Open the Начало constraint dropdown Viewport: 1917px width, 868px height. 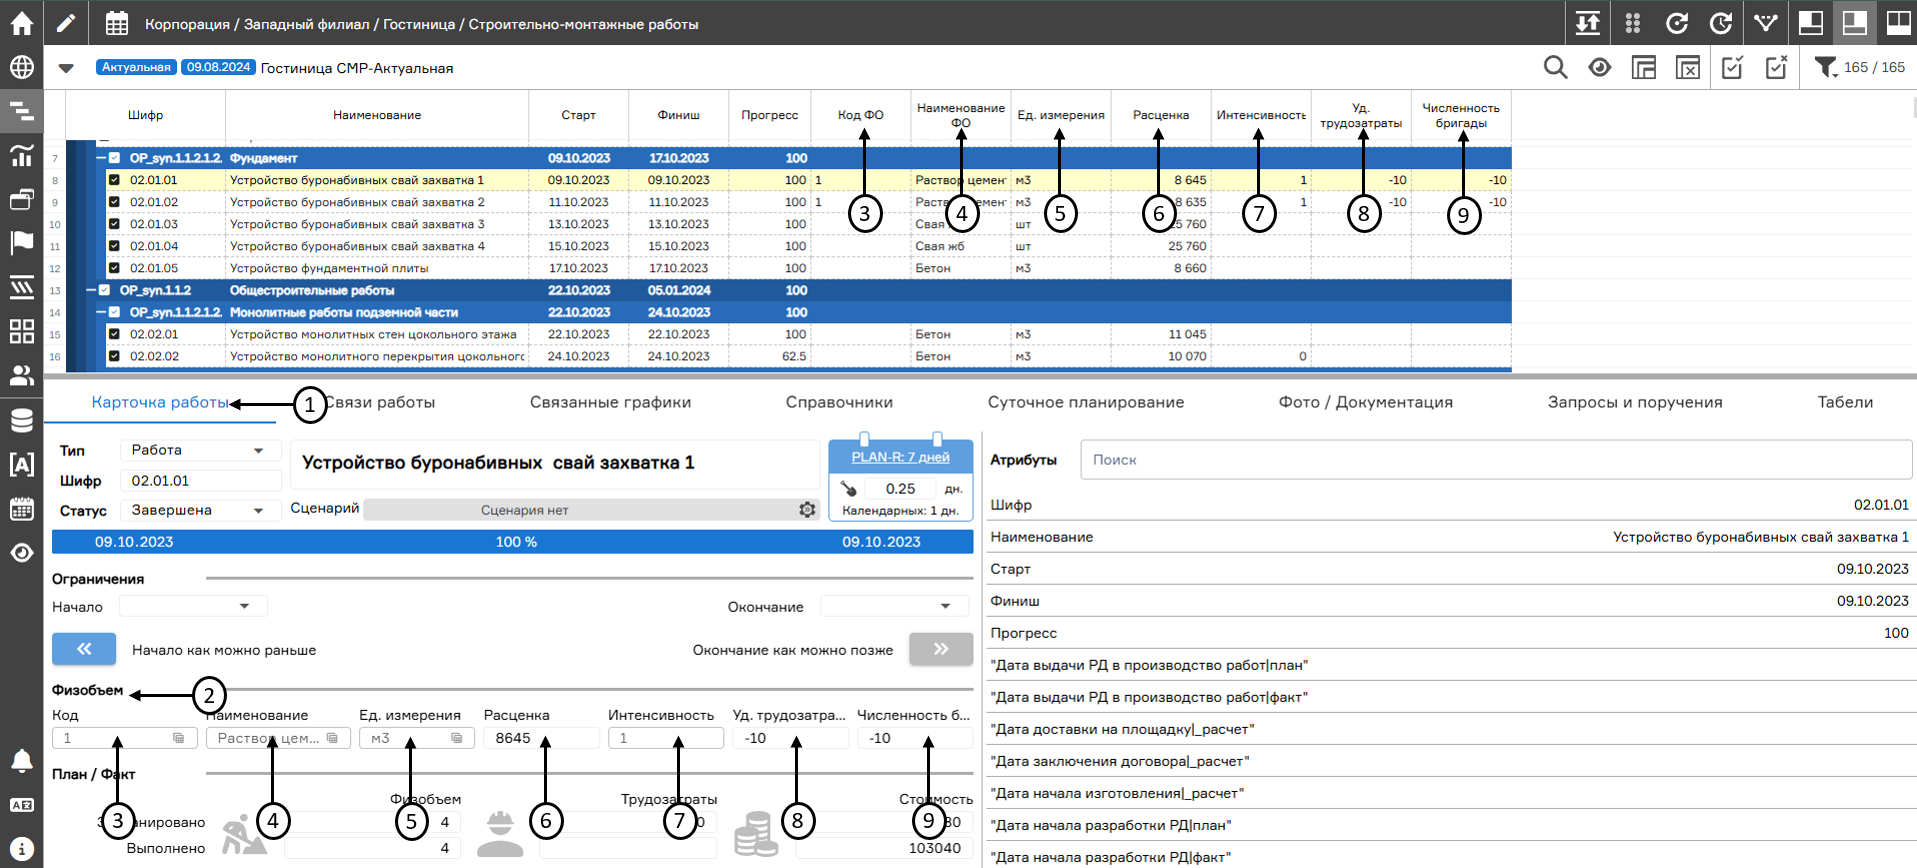[193, 606]
